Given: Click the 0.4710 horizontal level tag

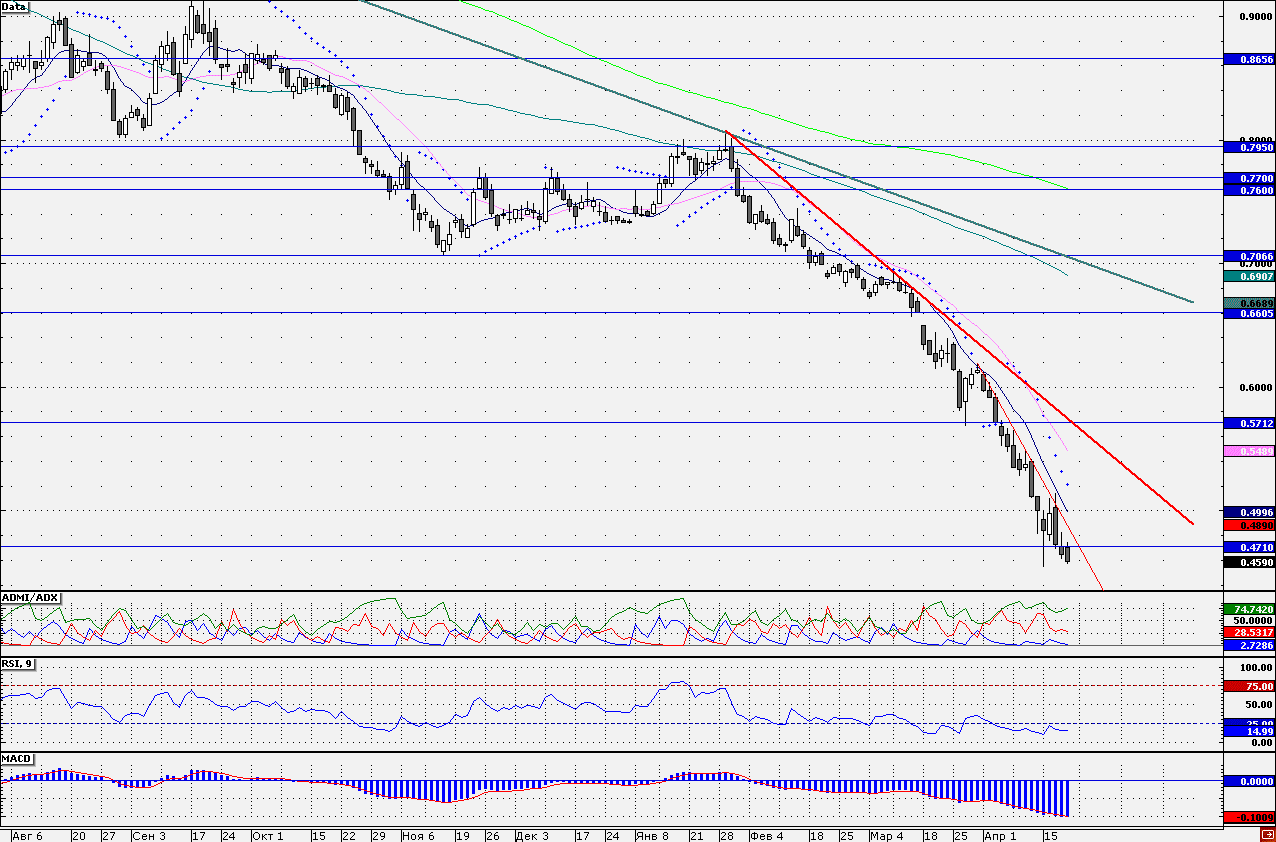Looking at the screenshot, I should (1249, 547).
